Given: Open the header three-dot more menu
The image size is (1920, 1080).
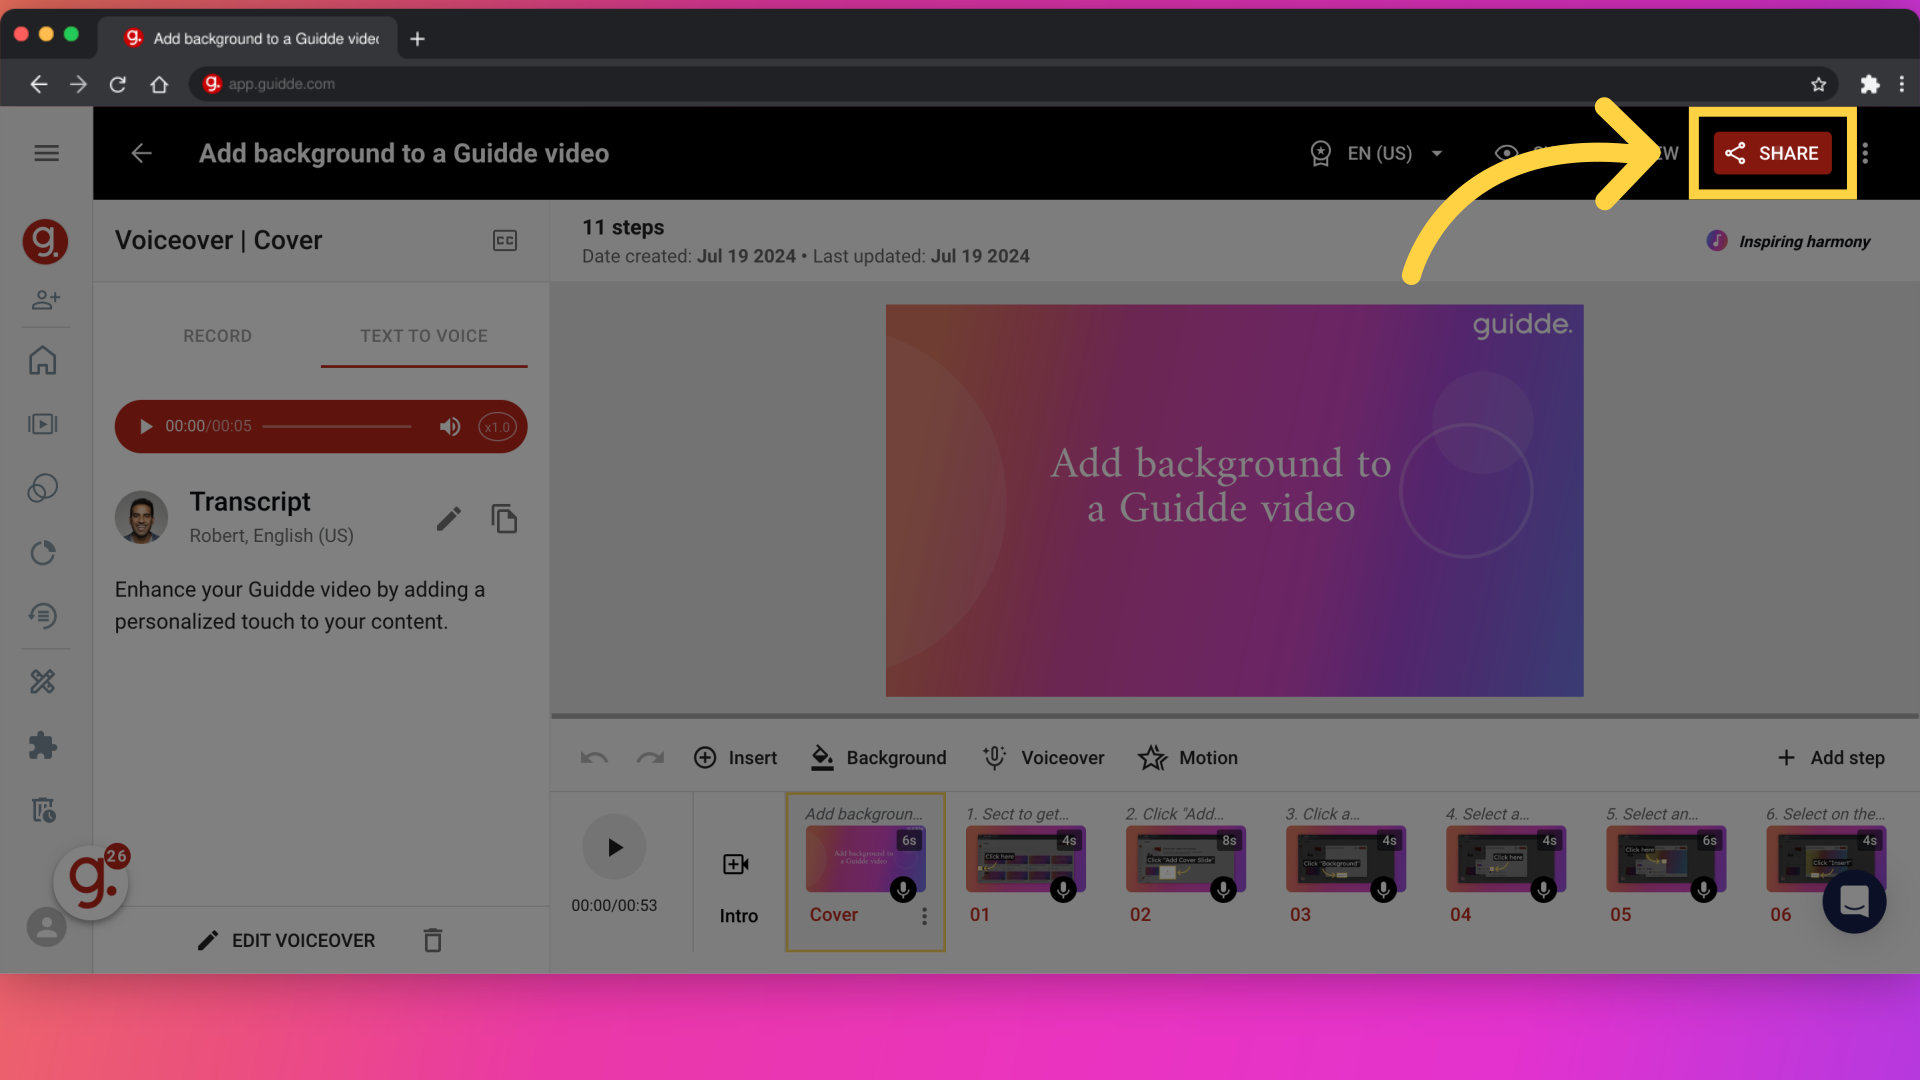Looking at the screenshot, I should click(x=1865, y=153).
